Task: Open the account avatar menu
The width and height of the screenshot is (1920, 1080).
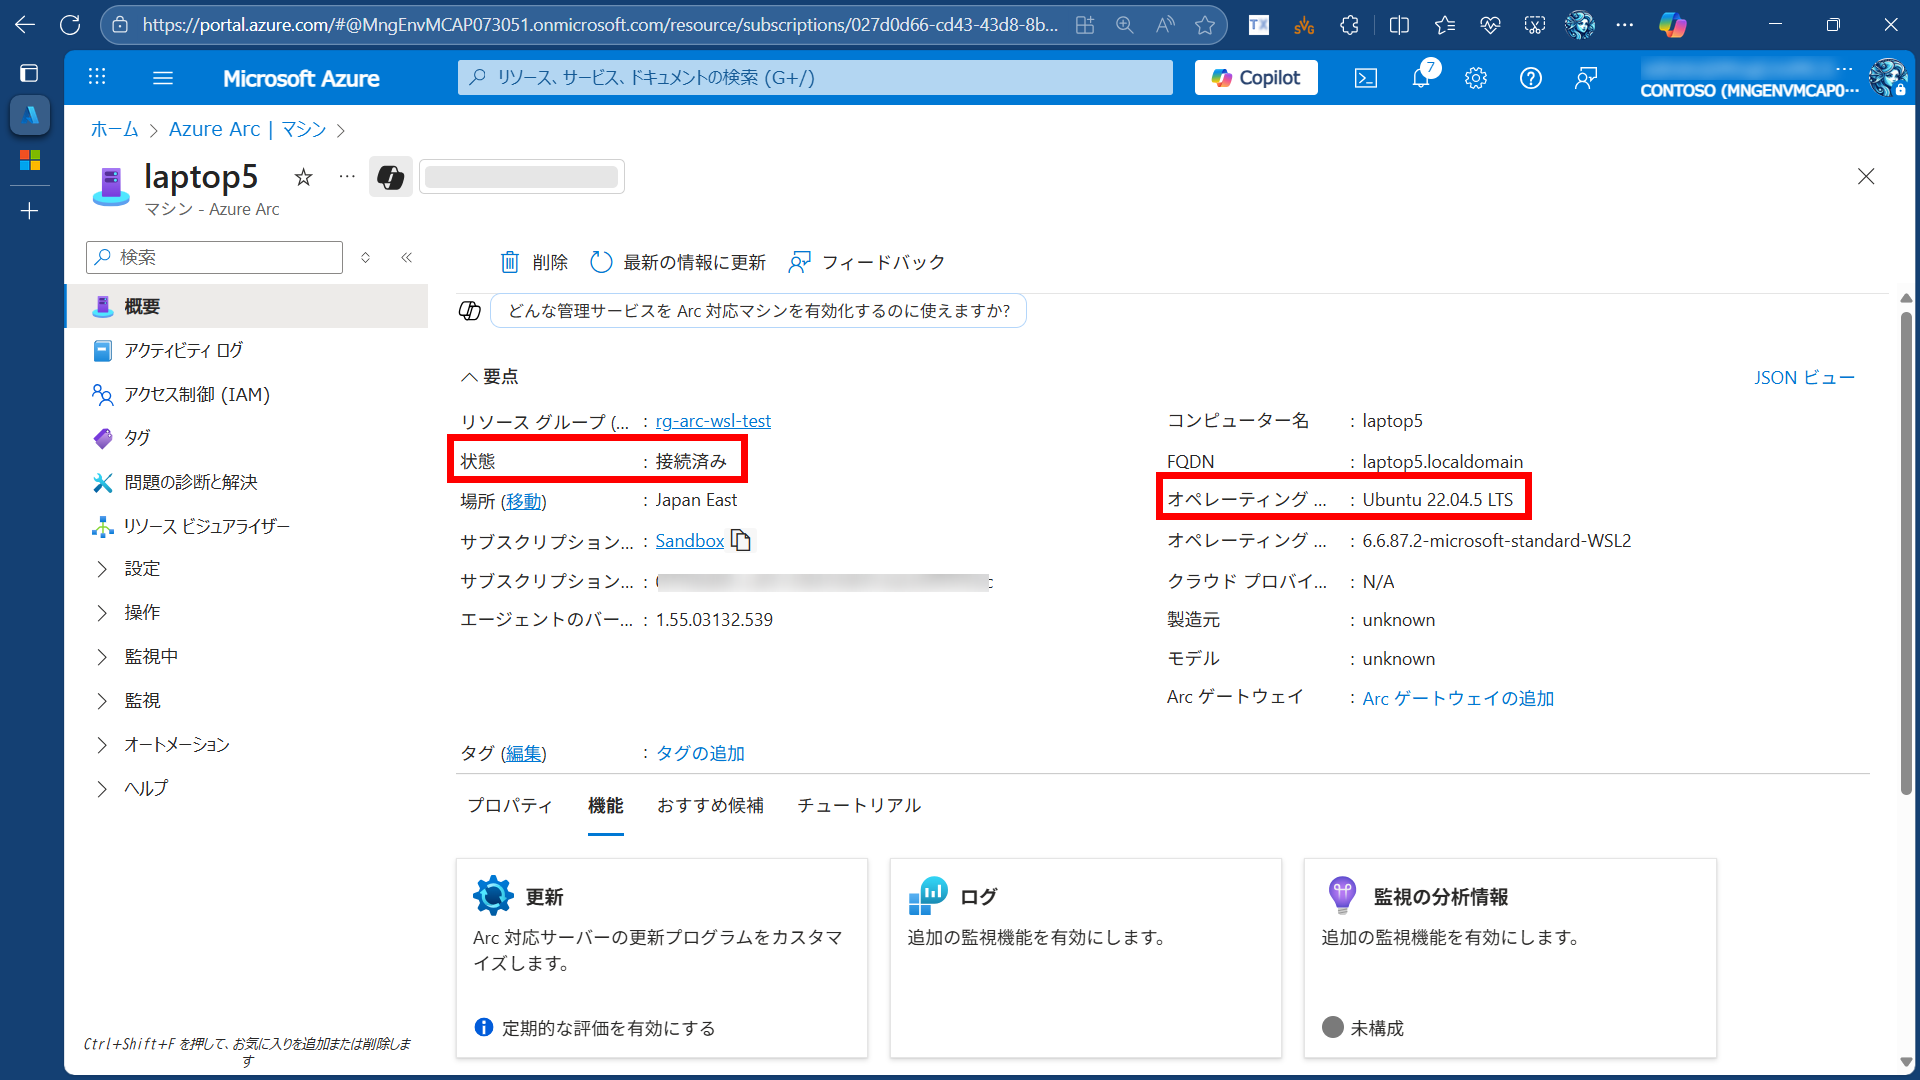Action: coord(1887,77)
